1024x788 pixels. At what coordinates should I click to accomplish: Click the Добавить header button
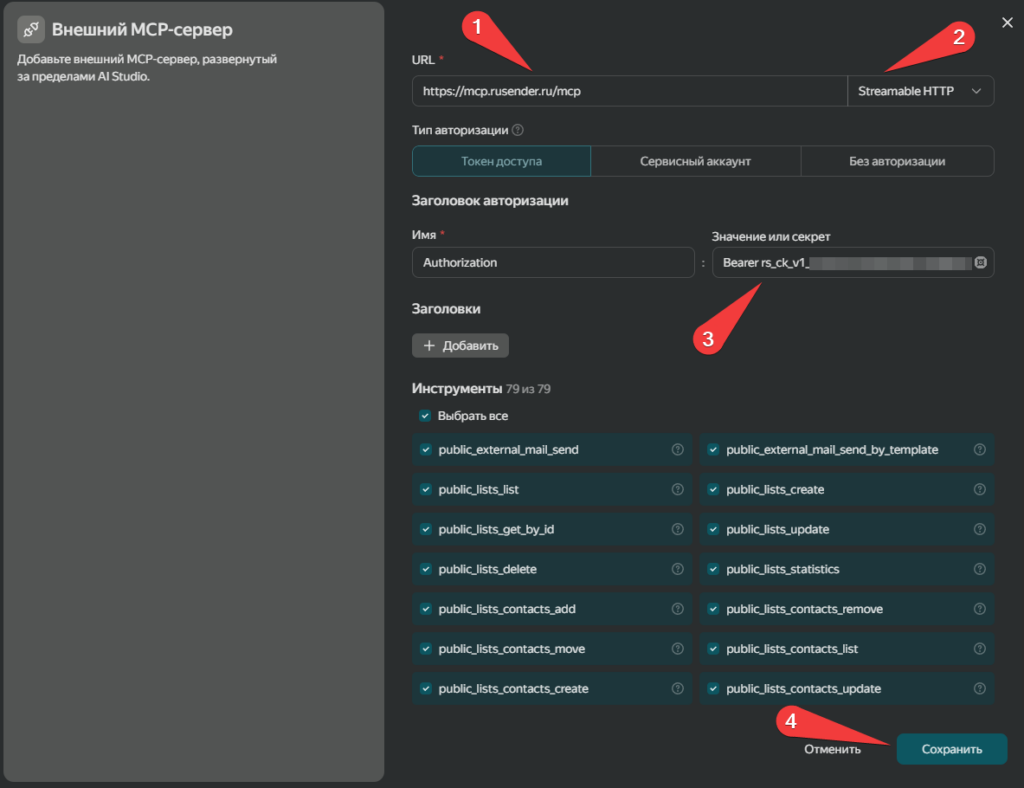(x=460, y=345)
